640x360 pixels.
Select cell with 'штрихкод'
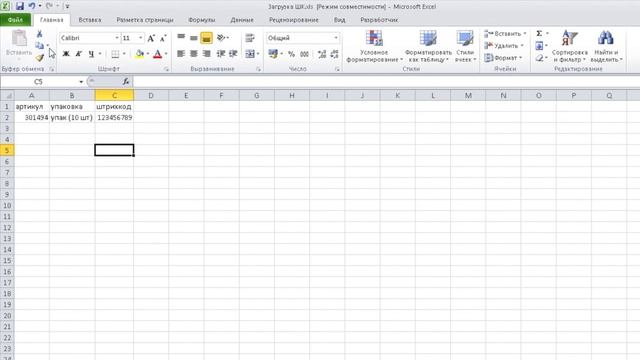114,107
